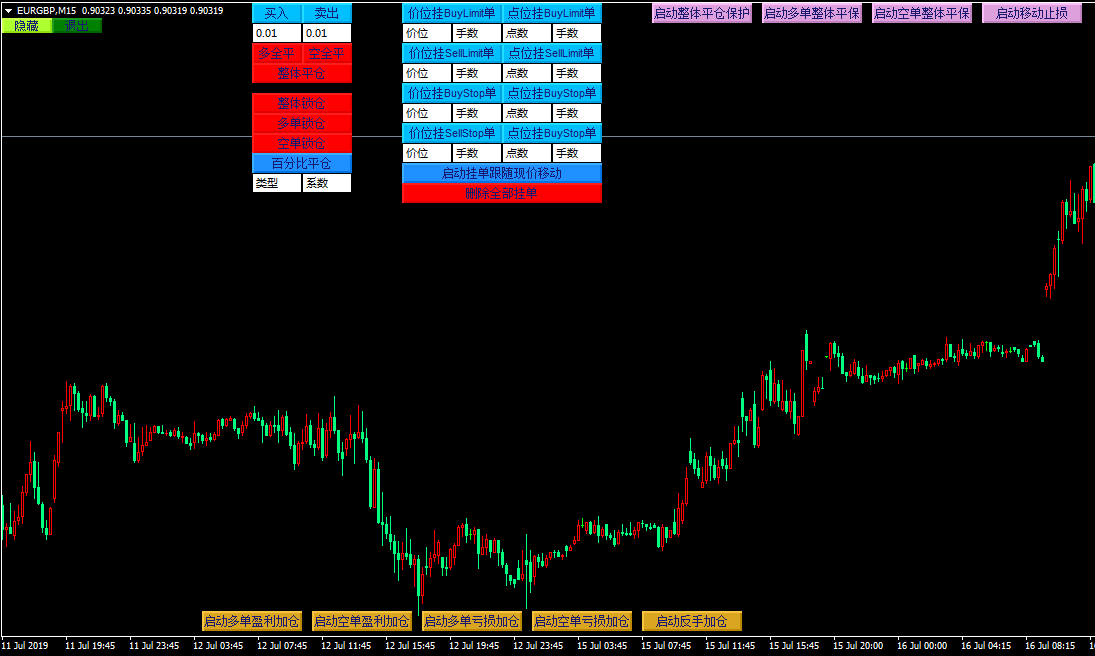Toggle the 启动反手加仓 button

691,621
